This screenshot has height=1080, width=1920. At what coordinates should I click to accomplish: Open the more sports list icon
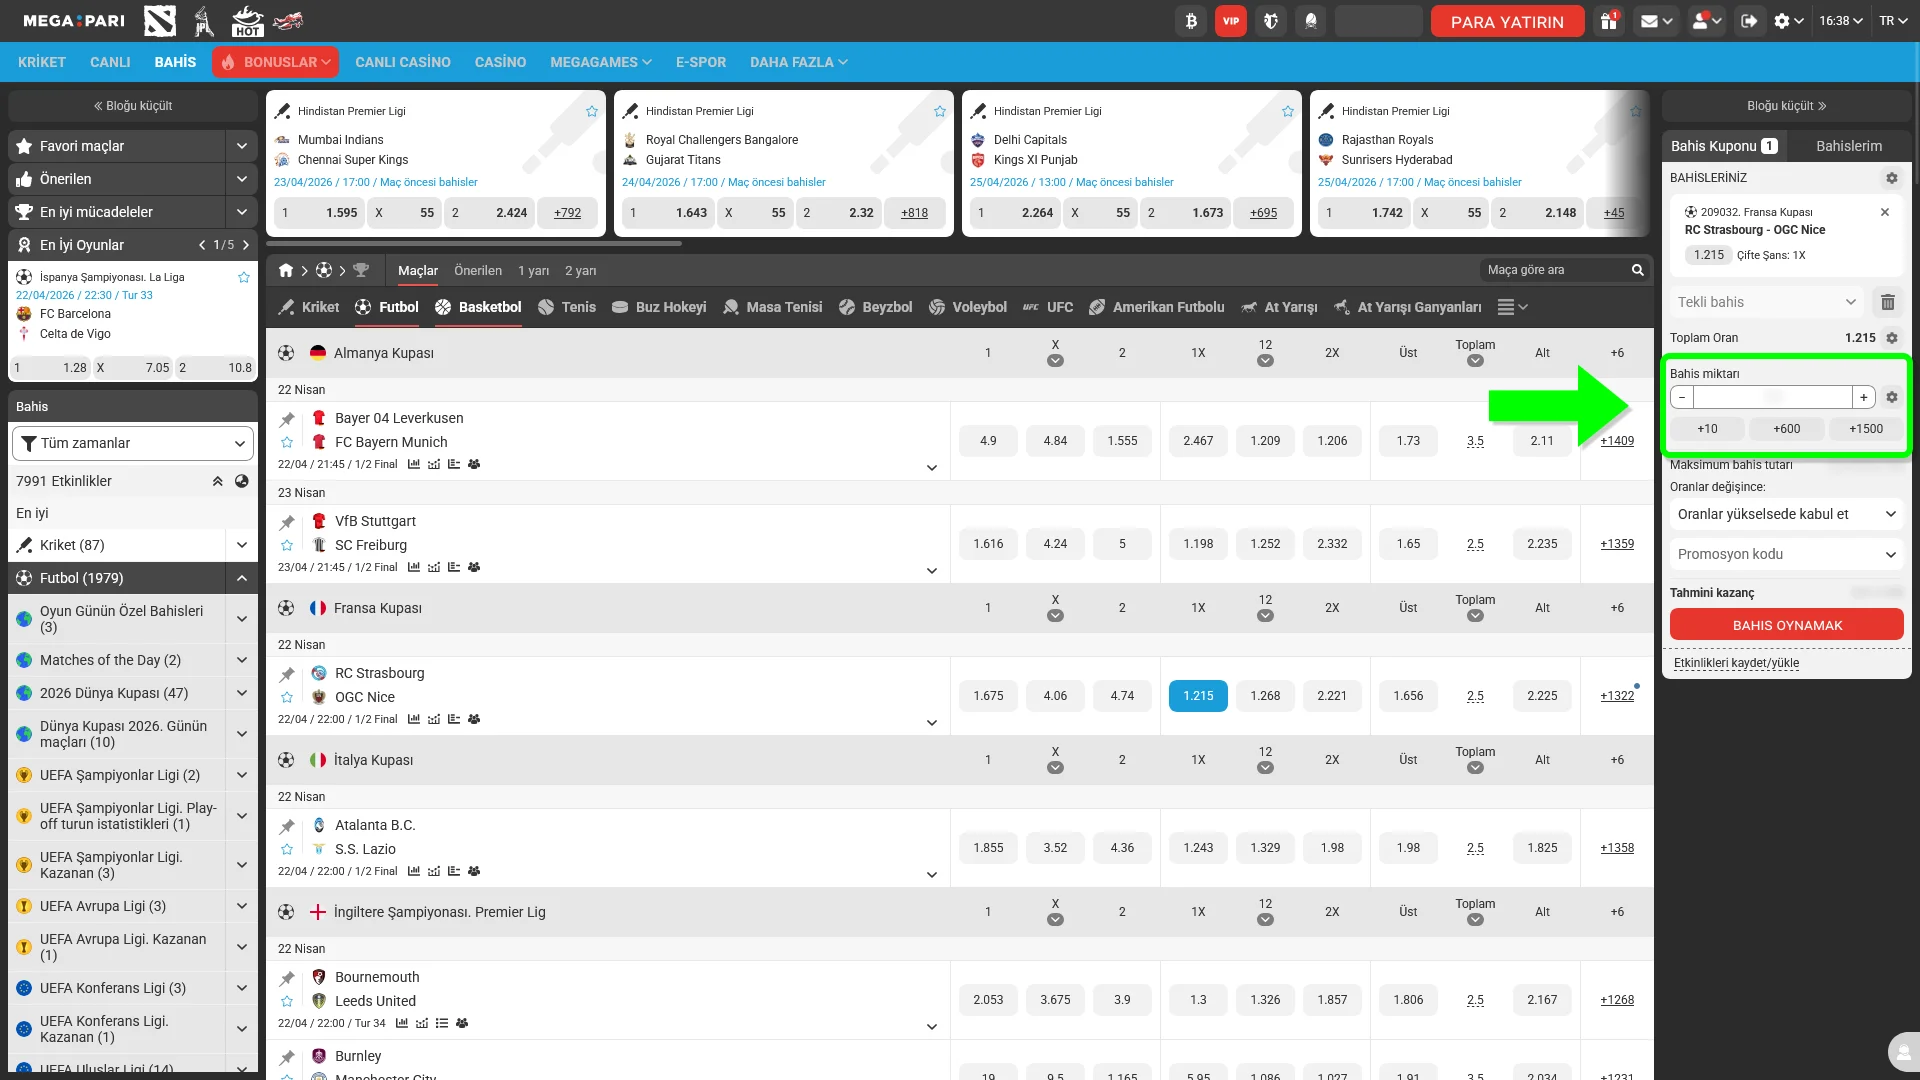(1512, 307)
